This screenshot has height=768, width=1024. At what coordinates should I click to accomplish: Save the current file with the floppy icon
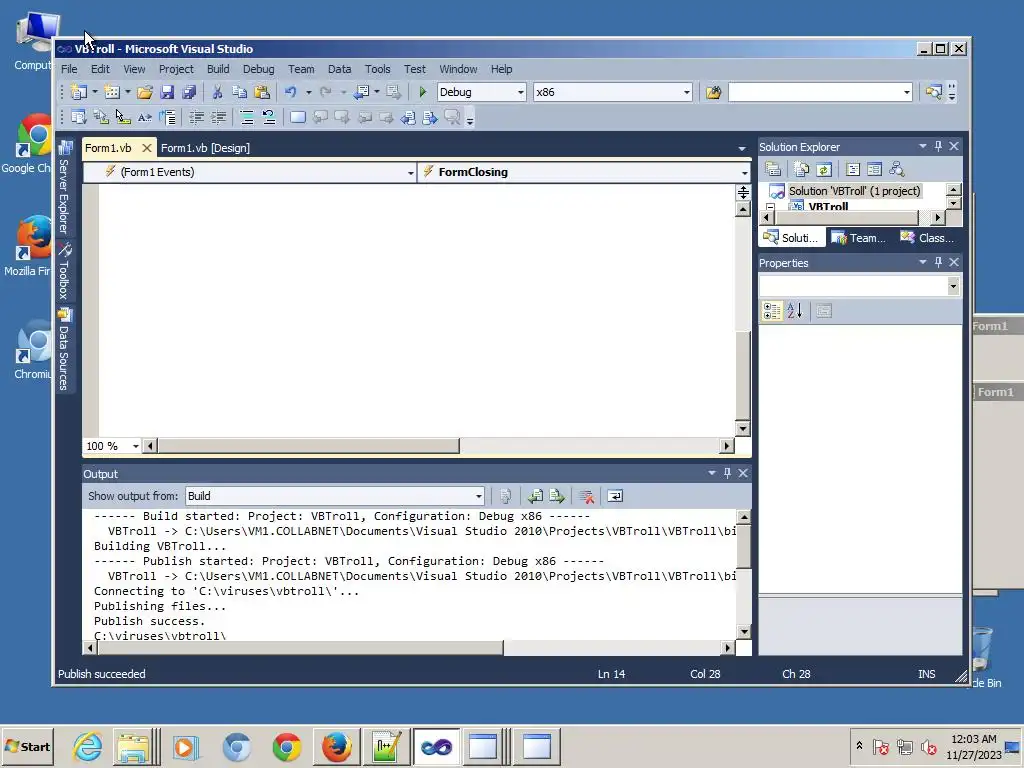pos(167,92)
